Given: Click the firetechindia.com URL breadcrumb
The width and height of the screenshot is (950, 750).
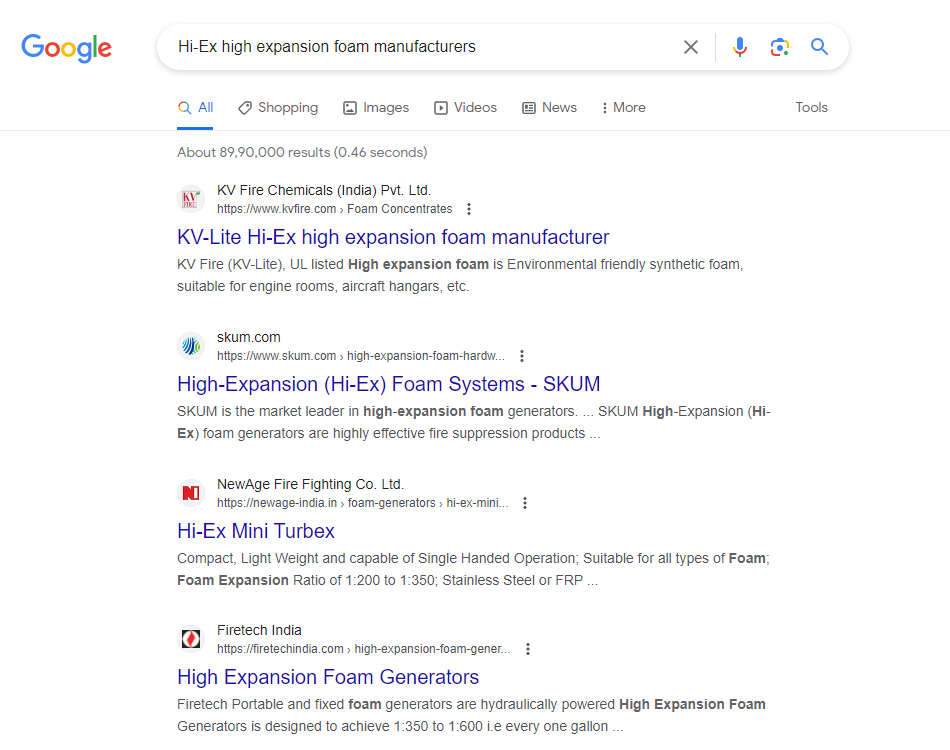Looking at the screenshot, I should coord(364,649).
